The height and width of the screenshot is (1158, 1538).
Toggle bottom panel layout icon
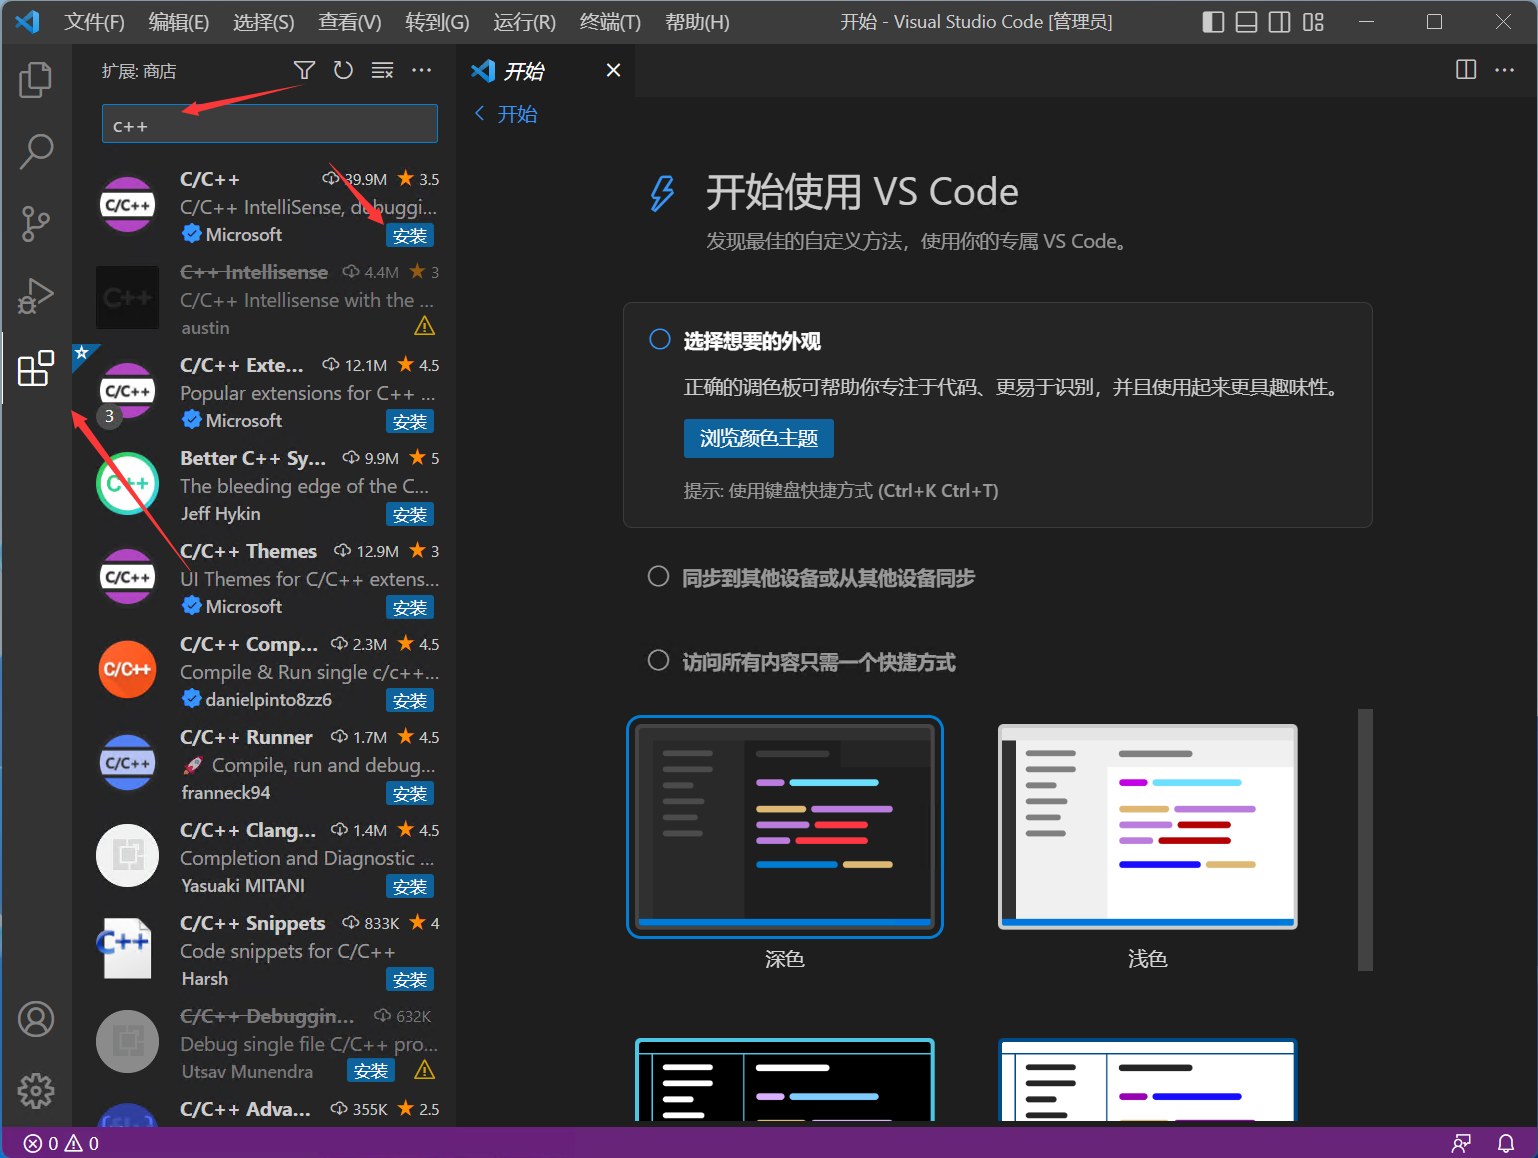(x=1246, y=22)
